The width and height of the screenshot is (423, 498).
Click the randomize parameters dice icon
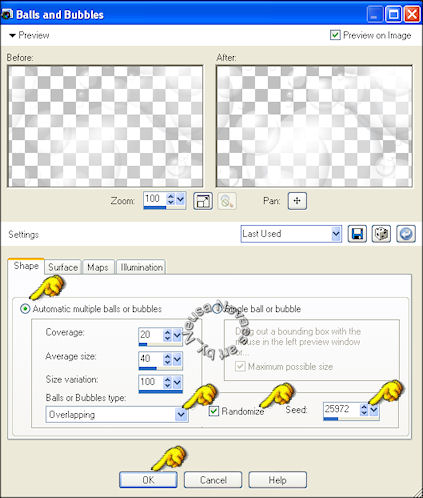point(381,234)
